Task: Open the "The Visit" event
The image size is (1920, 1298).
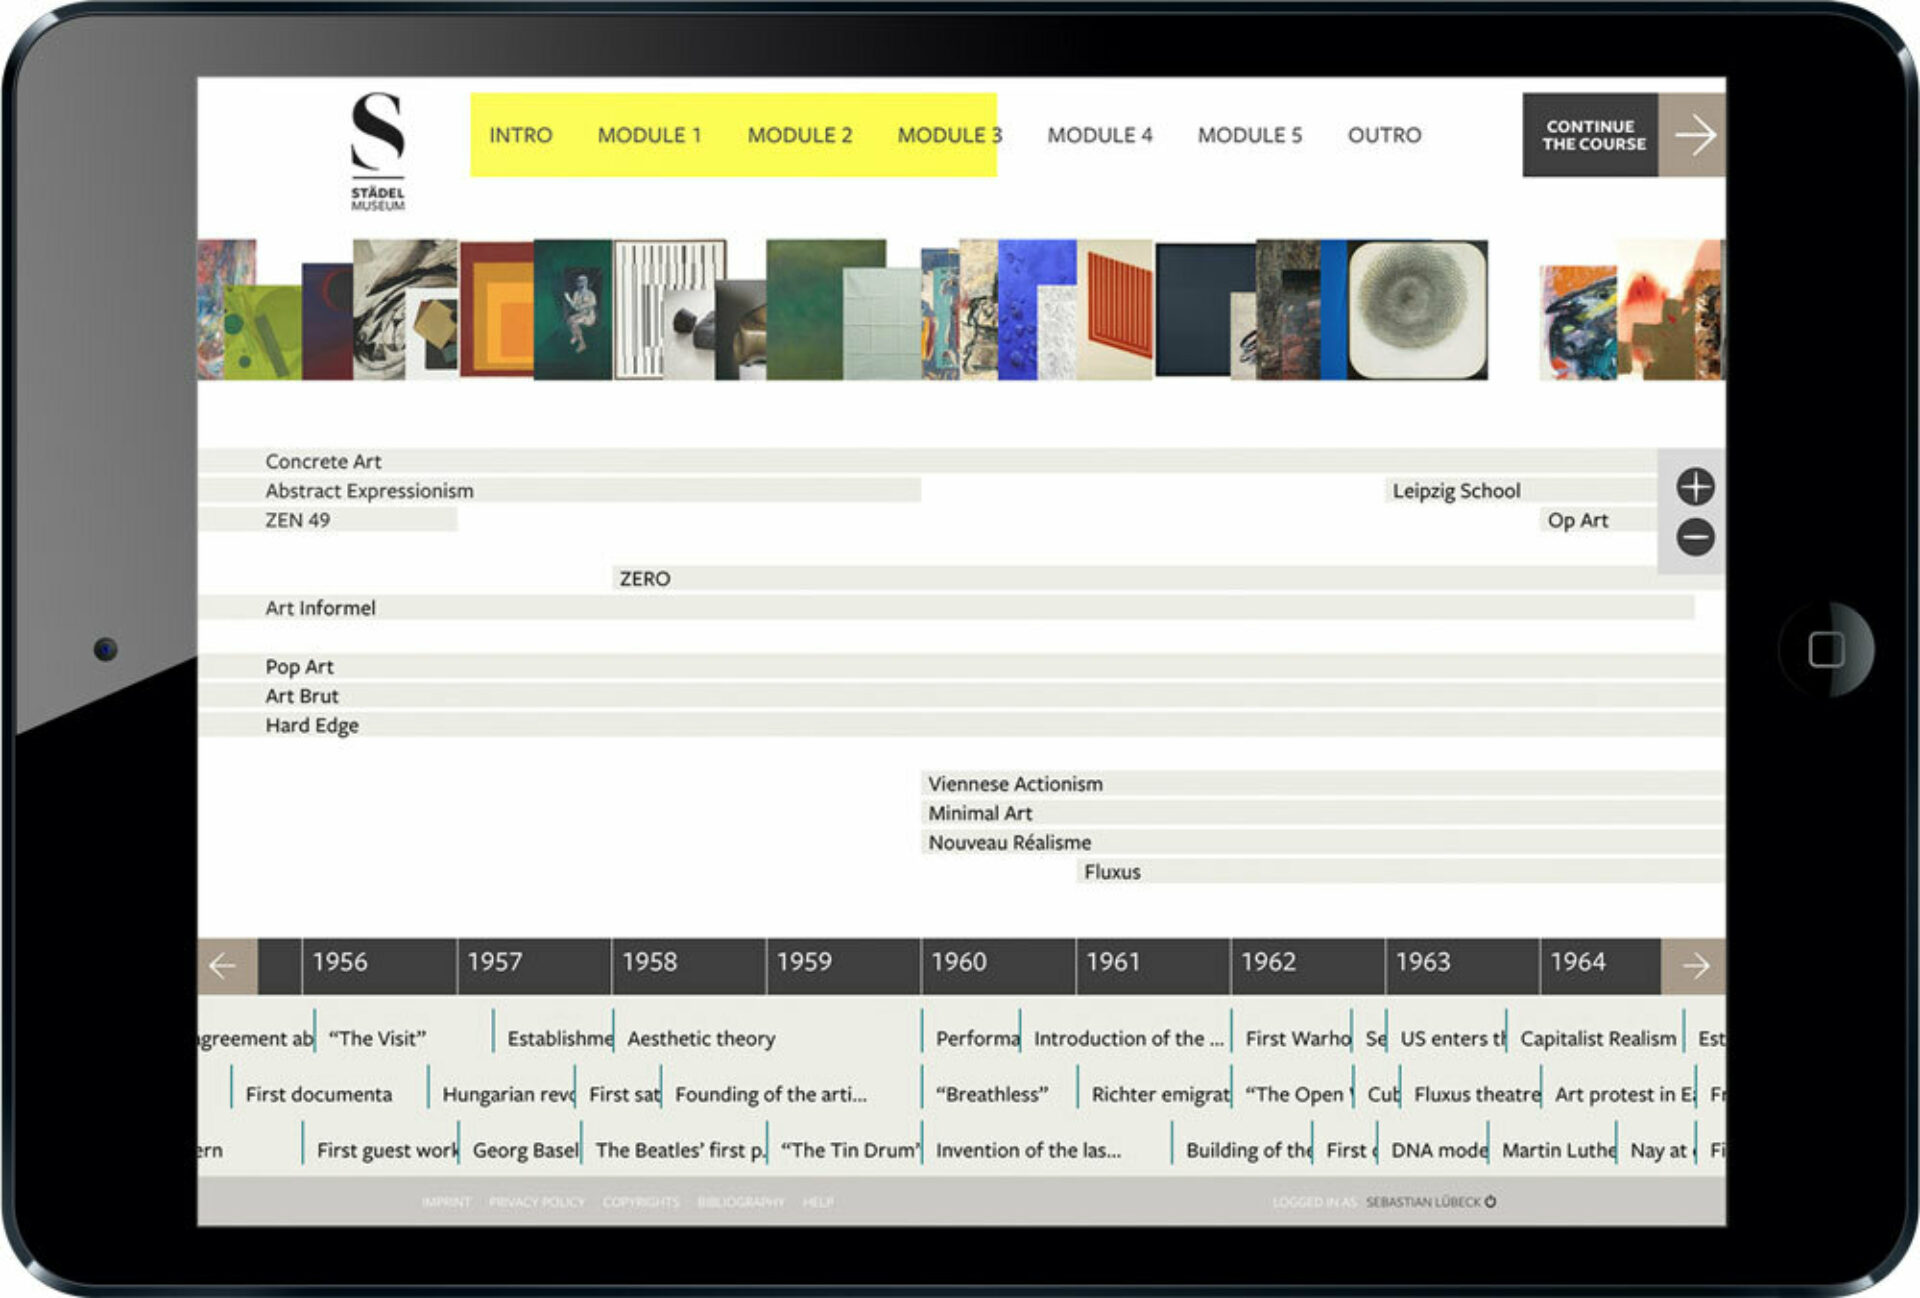Action: [377, 1038]
